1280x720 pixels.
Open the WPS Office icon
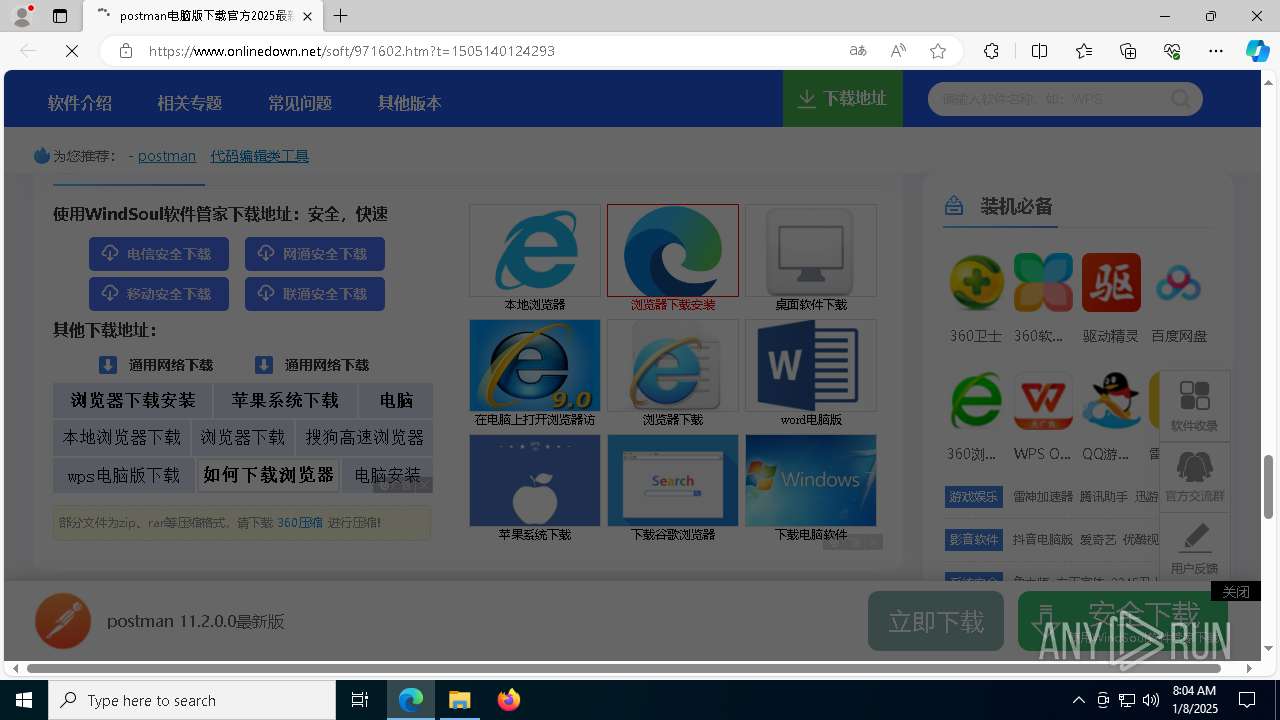(1043, 401)
